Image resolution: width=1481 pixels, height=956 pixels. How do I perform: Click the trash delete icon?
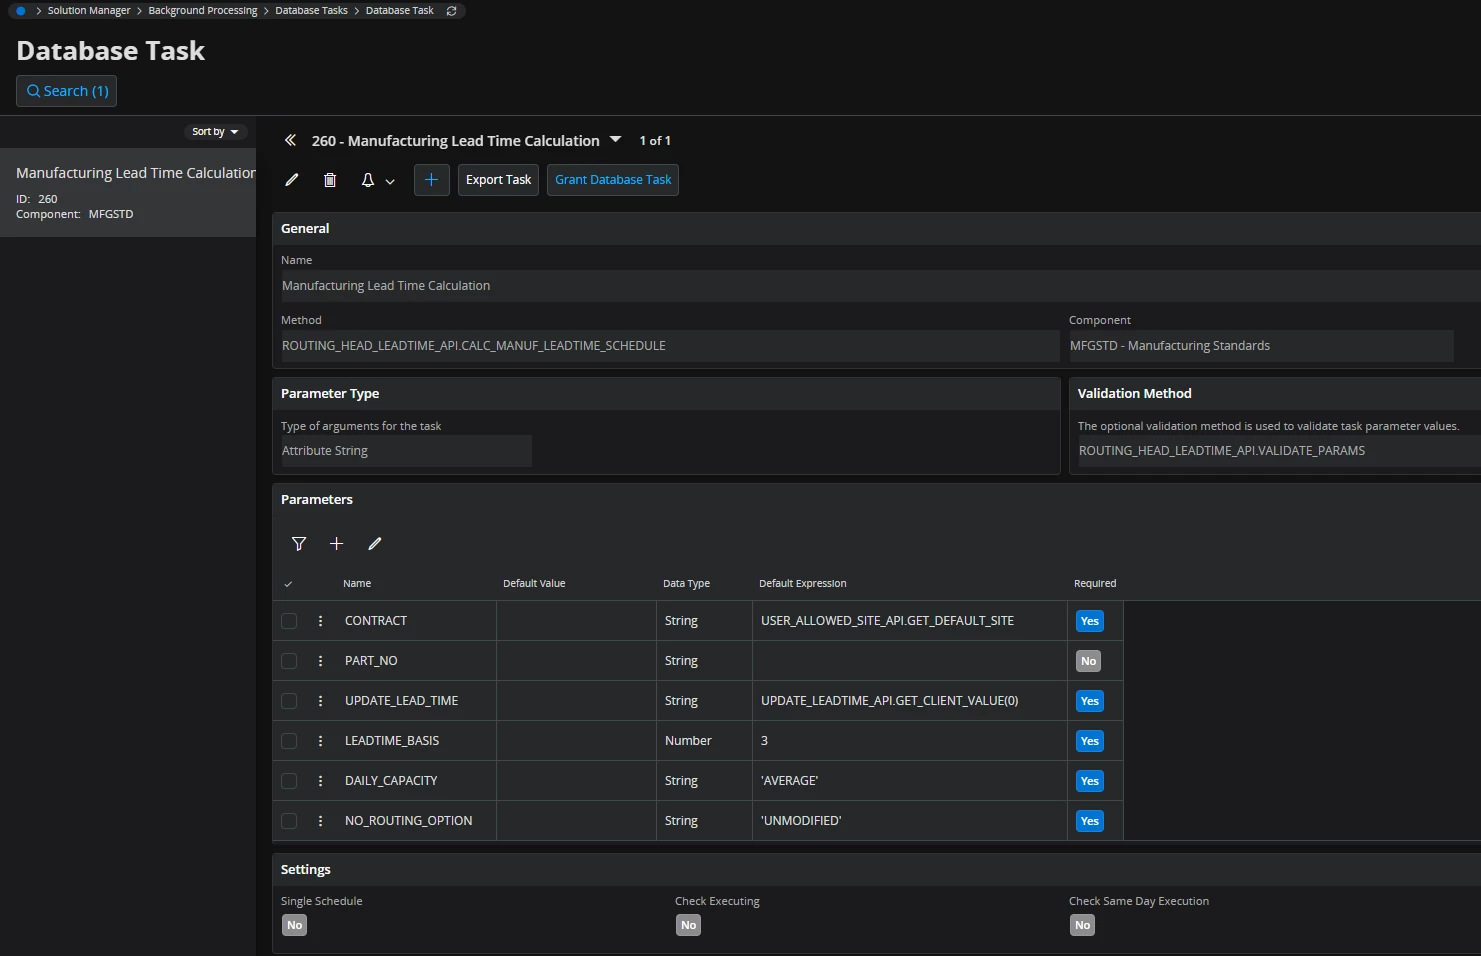[x=330, y=180]
